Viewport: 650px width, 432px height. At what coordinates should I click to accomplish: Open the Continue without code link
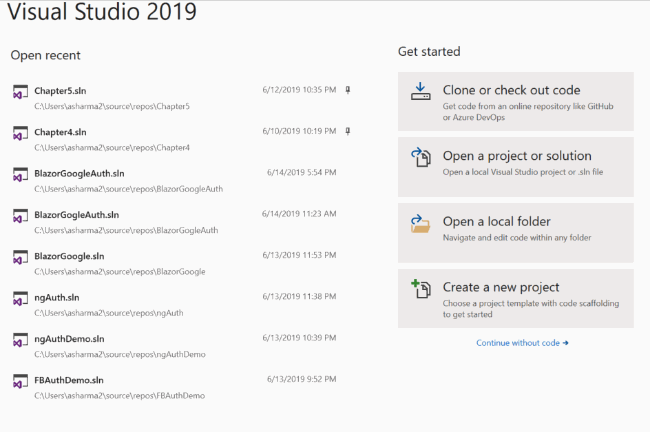tap(522, 343)
